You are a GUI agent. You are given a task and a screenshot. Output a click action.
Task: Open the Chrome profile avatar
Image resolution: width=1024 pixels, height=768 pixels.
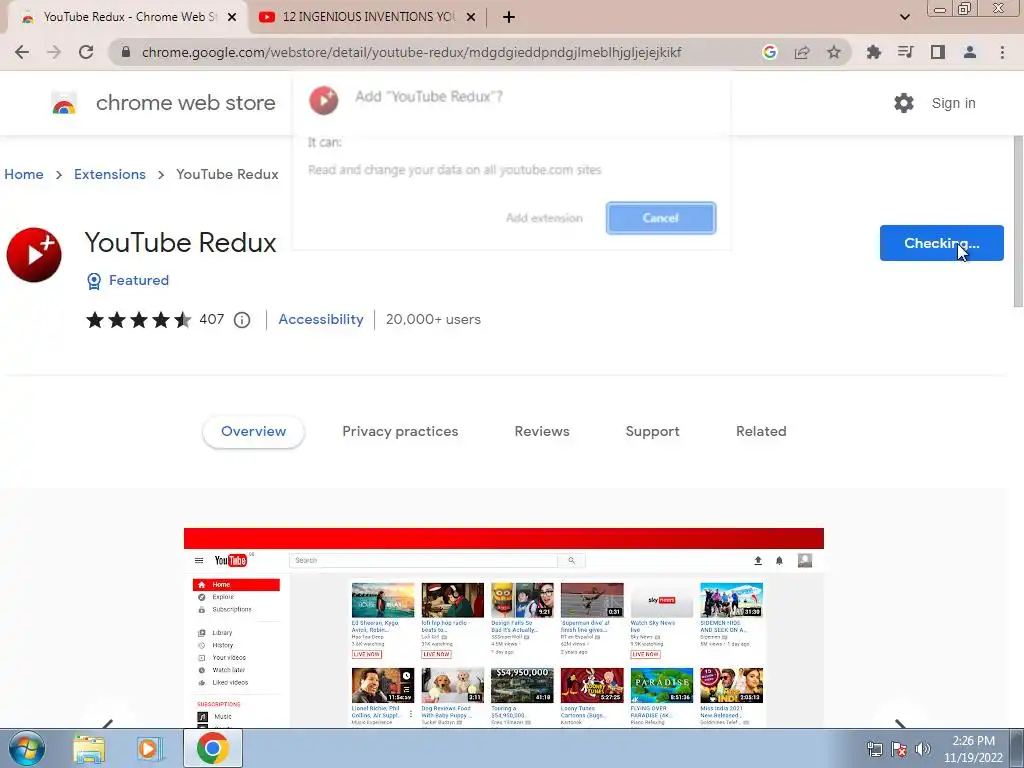(x=970, y=52)
